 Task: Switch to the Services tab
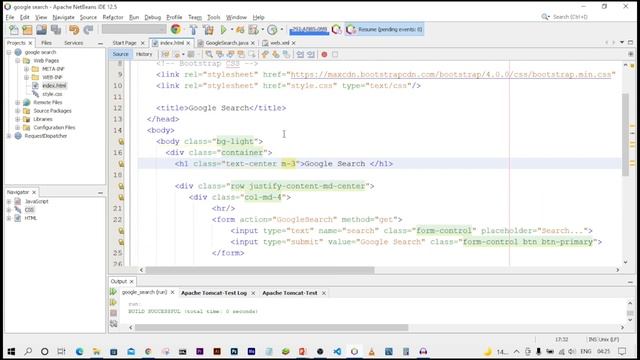click(x=73, y=43)
